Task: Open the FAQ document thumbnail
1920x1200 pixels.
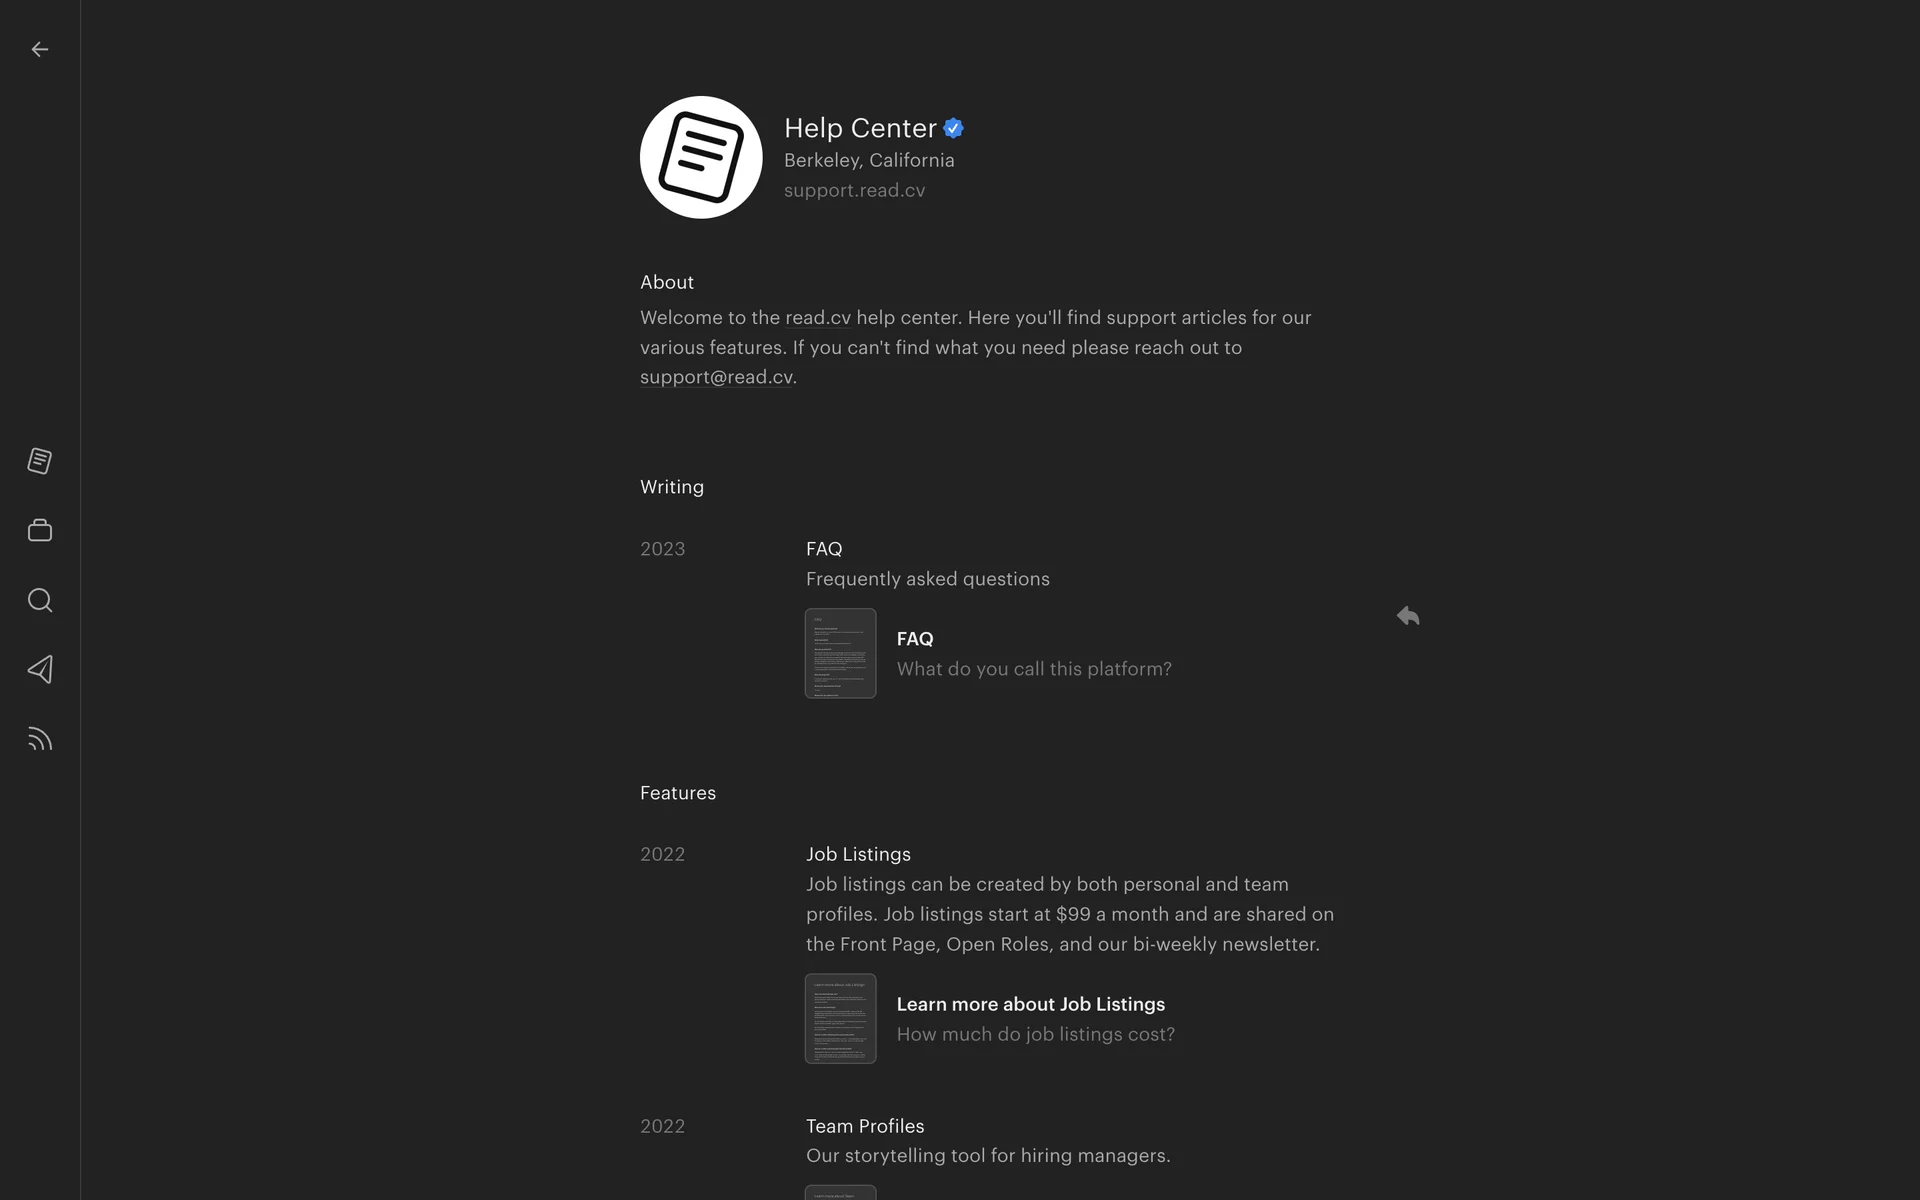Action: coord(841,653)
